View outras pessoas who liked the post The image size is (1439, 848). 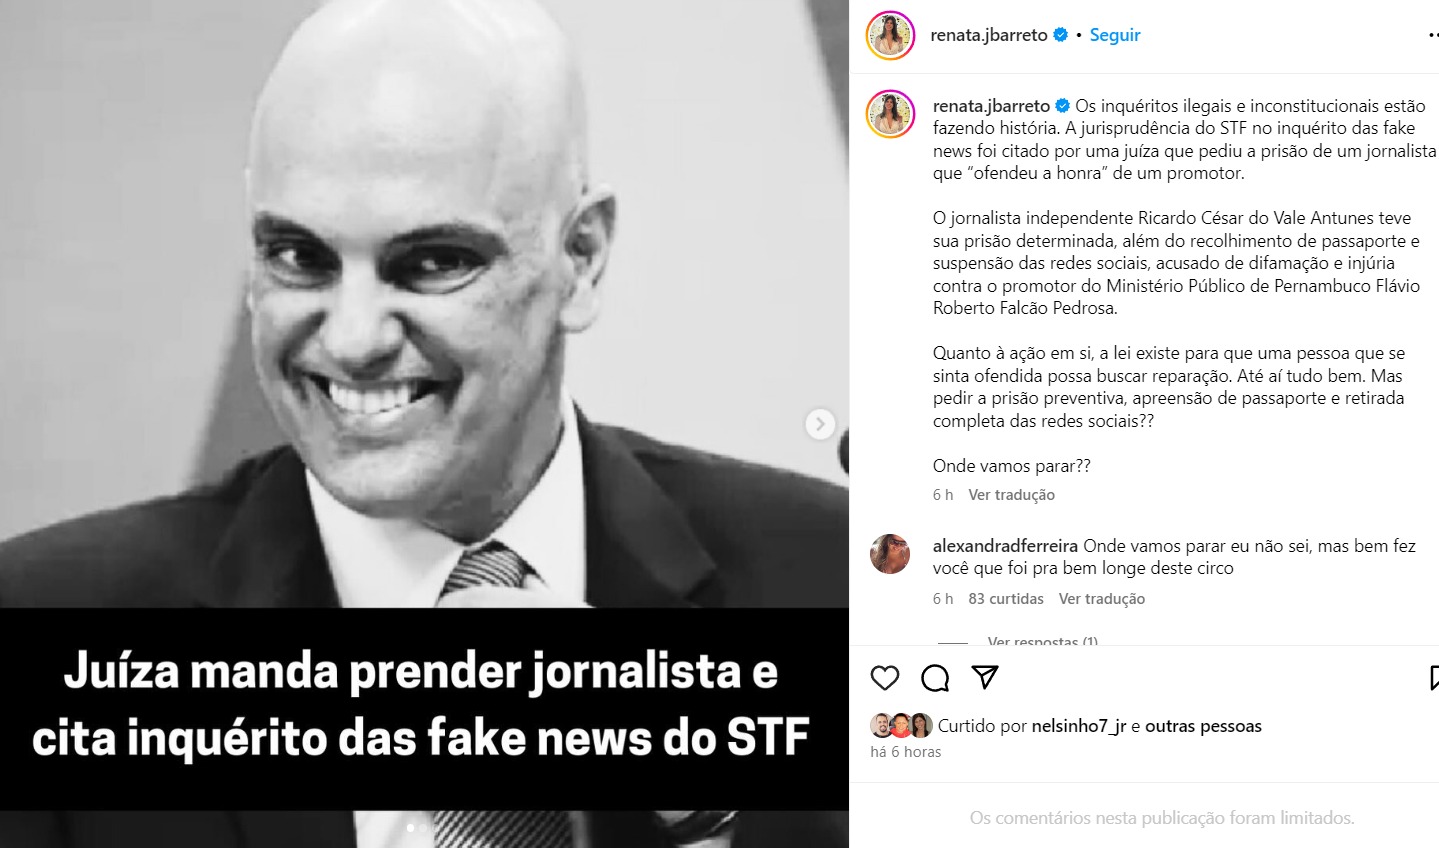tap(1203, 726)
